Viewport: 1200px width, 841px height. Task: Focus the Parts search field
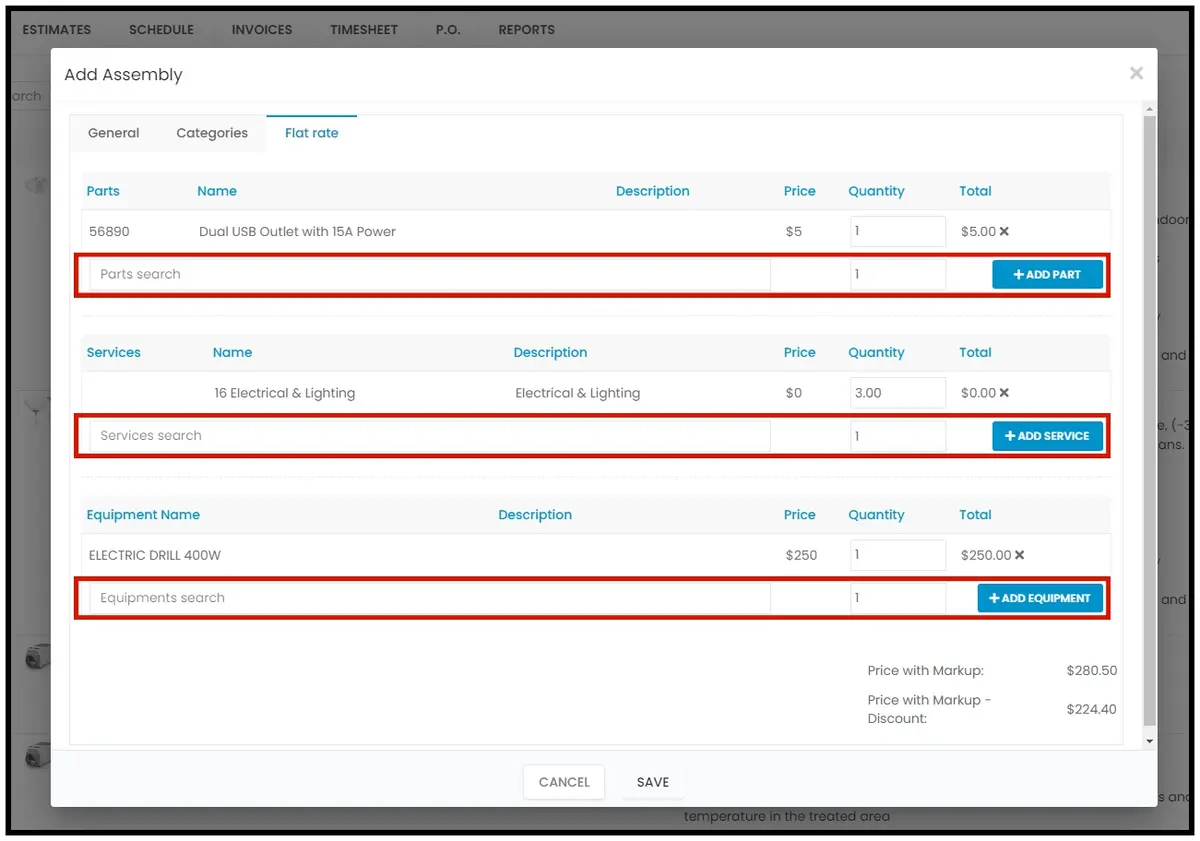click(430, 275)
